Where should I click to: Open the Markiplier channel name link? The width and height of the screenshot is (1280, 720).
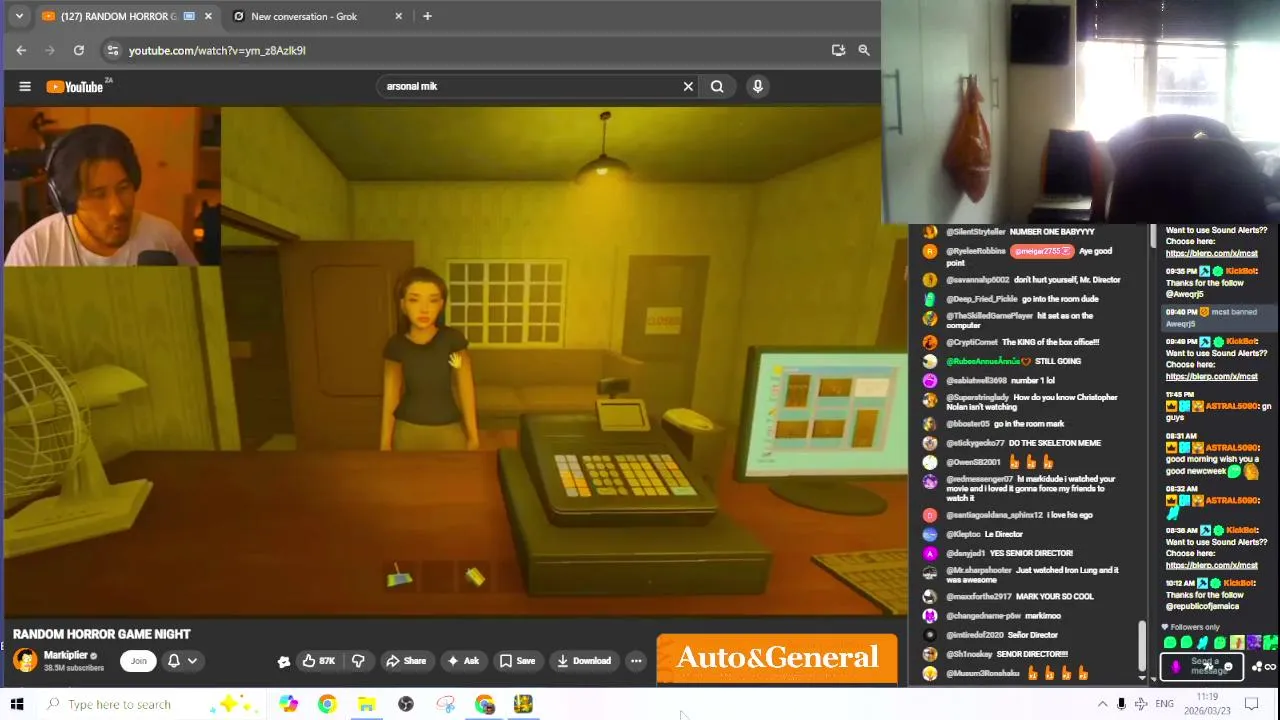point(66,655)
